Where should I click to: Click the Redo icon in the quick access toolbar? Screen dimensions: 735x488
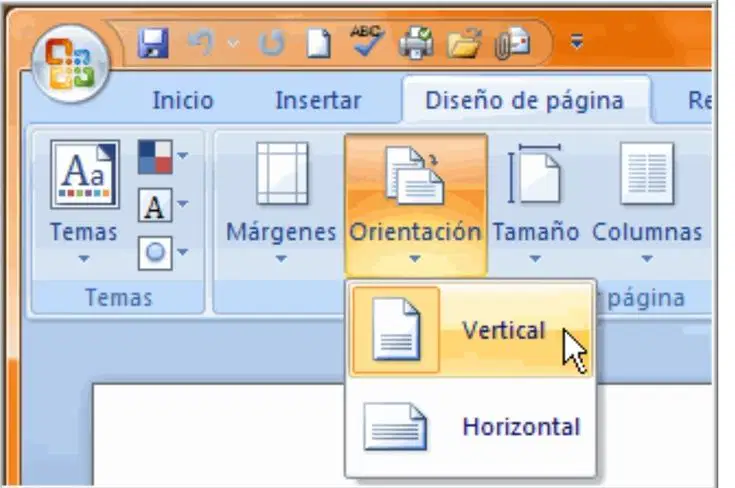272,44
